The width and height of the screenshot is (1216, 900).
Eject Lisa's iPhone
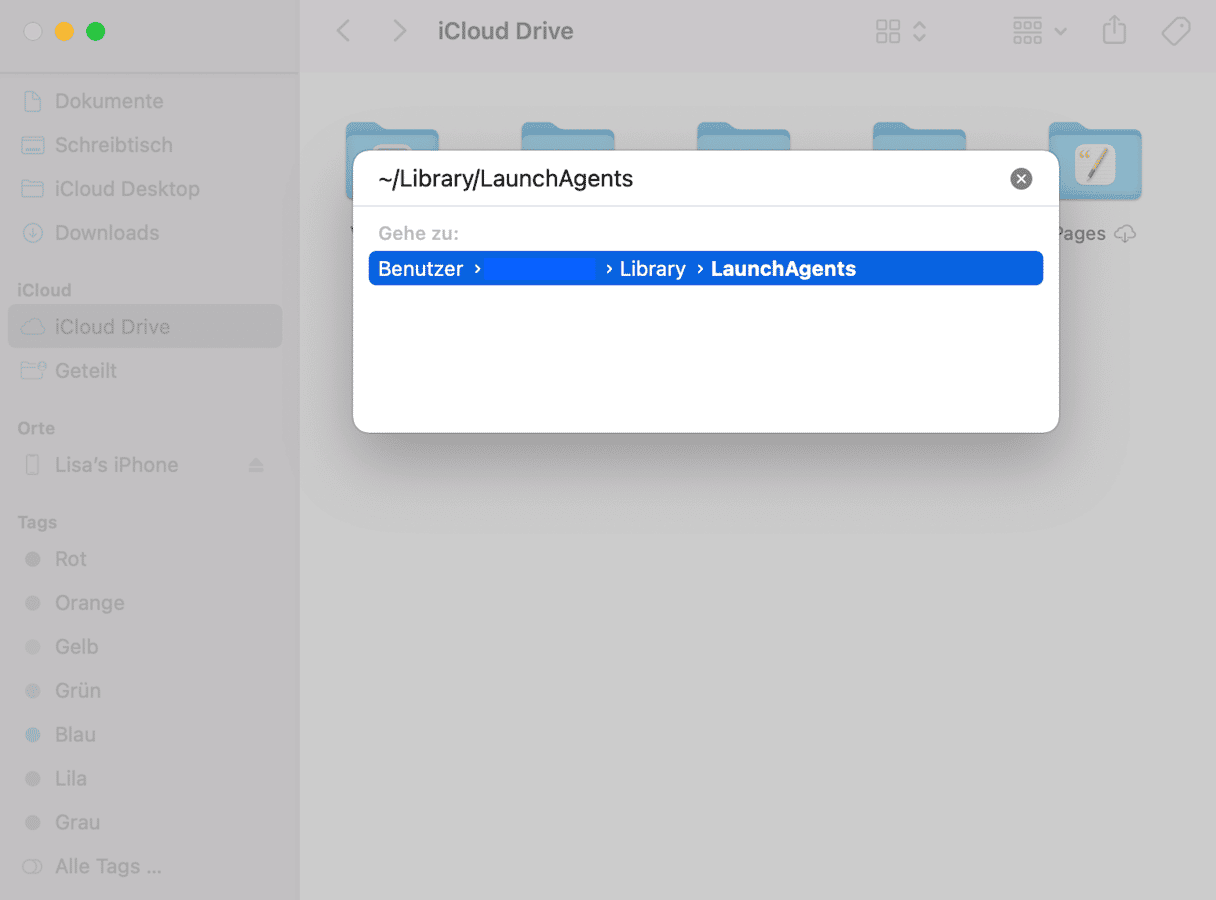(x=256, y=465)
